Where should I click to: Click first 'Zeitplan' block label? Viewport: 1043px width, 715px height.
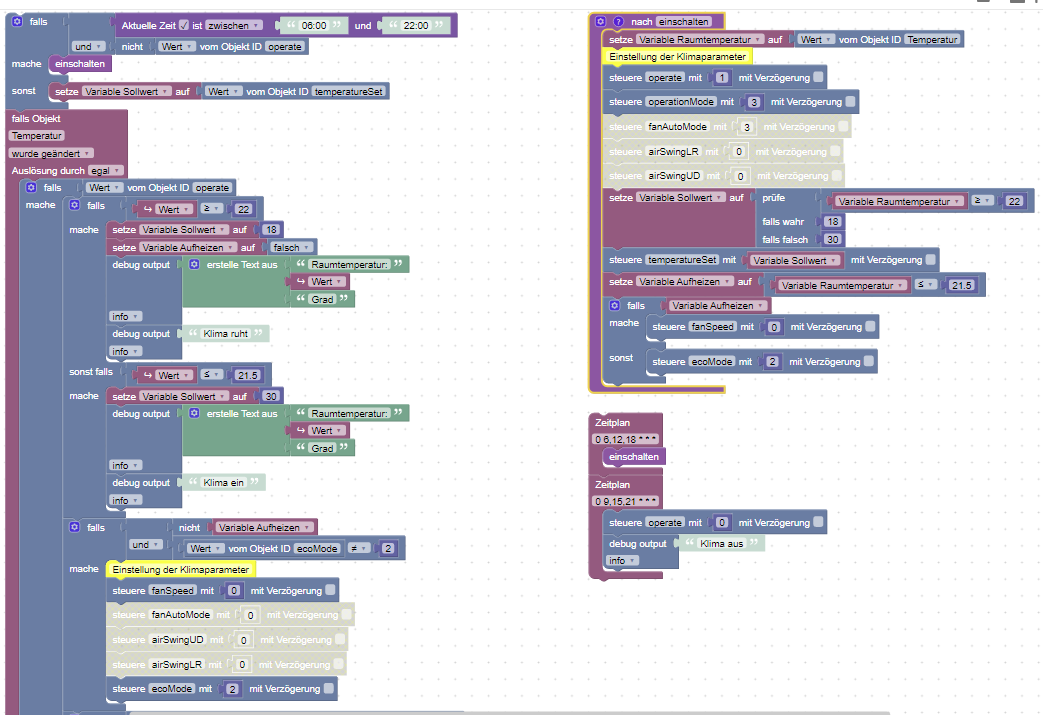612,422
